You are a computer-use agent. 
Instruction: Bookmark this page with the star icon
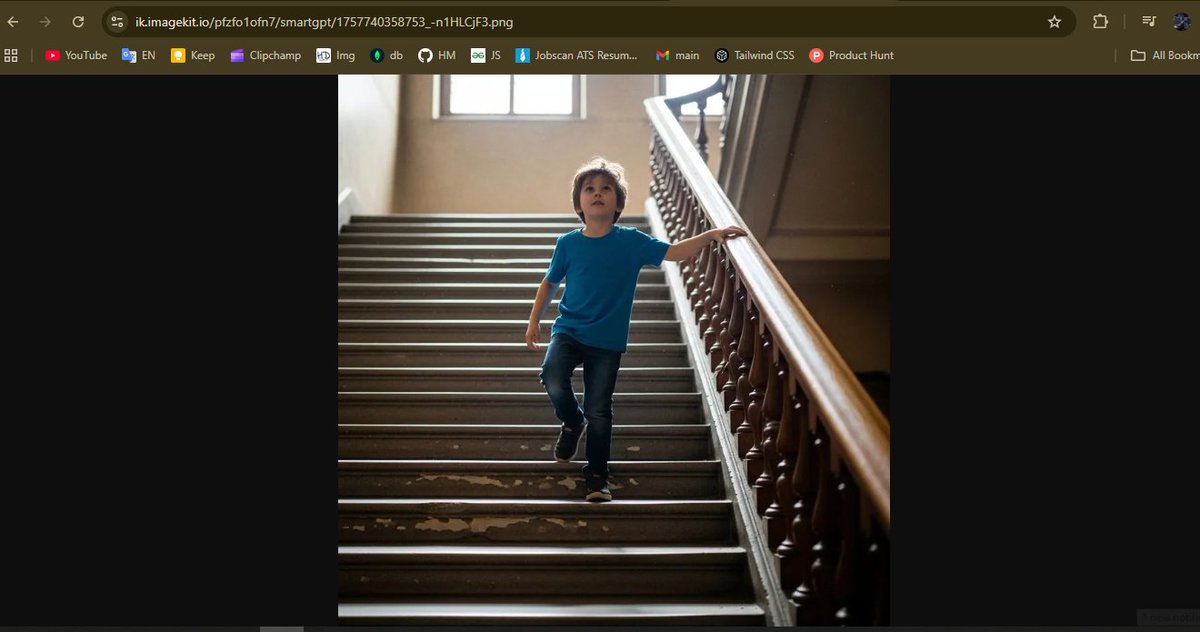click(1054, 21)
